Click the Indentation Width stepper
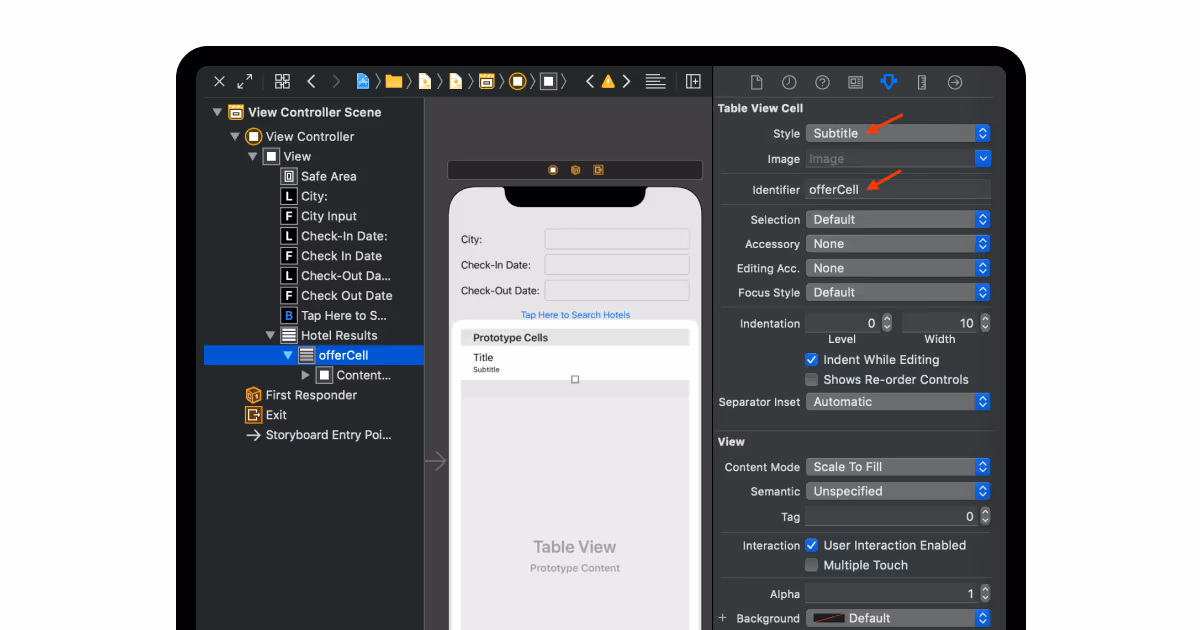The width and height of the screenshot is (1200, 630). pyautogui.click(x=985, y=323)
